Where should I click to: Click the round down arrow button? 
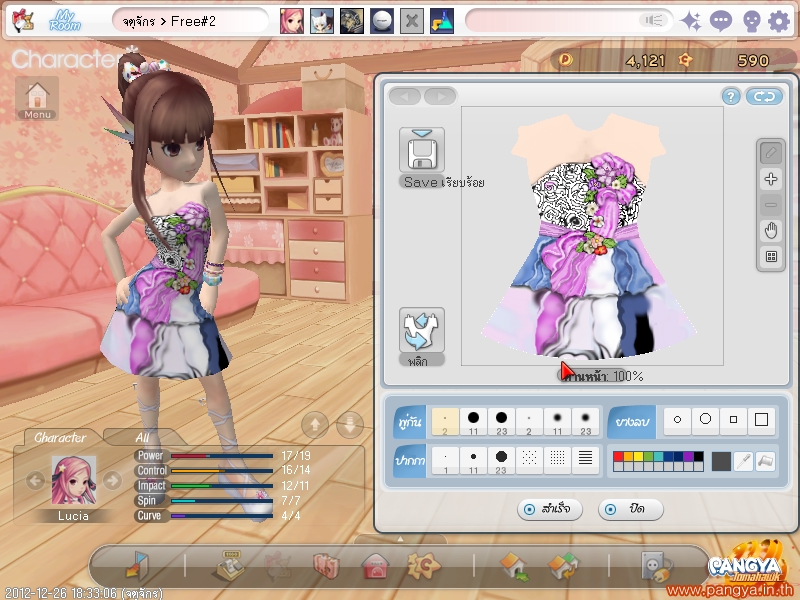click(x=350, y=424)
